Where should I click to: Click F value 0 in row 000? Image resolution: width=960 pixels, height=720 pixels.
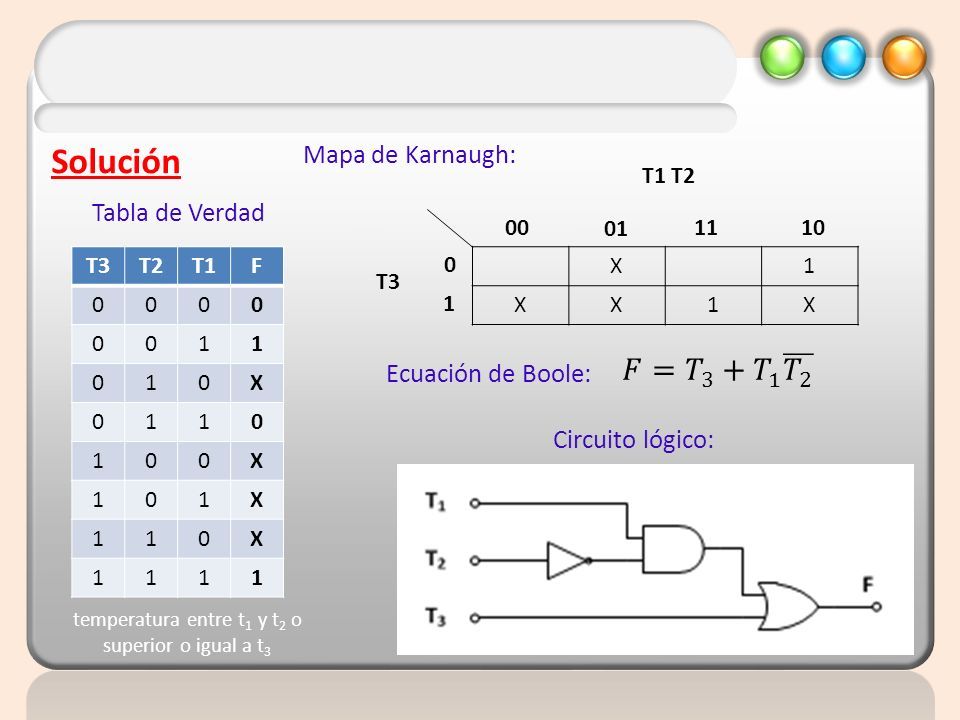[257, 305]
